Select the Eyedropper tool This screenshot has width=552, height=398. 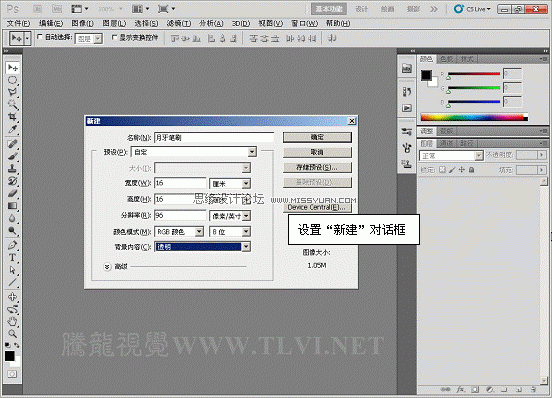pos(13,129)
